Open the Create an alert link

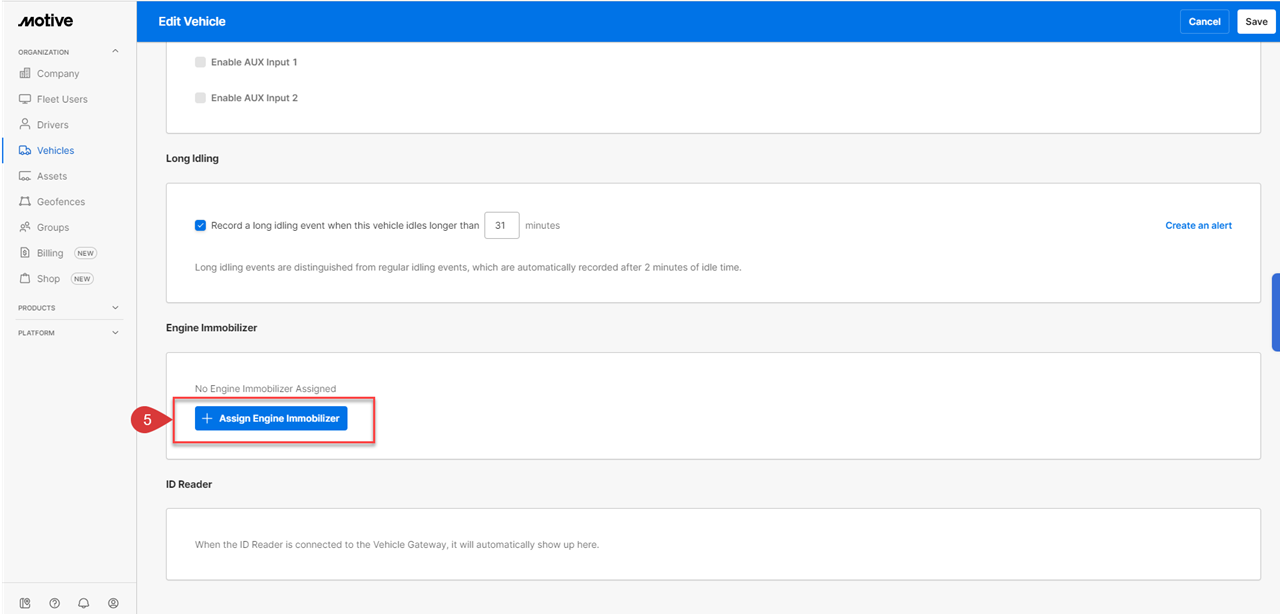pos(1198,225)
